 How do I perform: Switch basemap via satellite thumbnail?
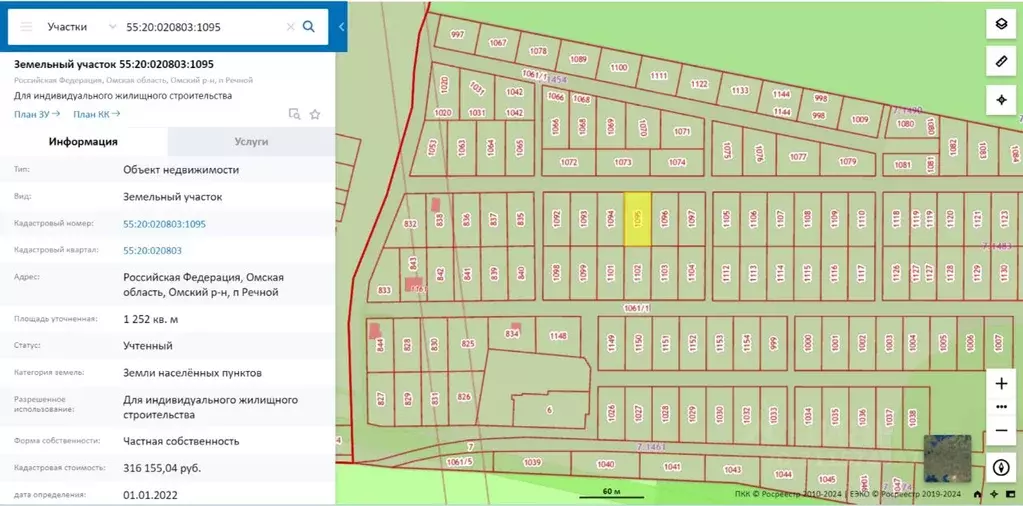click(945, 458)
